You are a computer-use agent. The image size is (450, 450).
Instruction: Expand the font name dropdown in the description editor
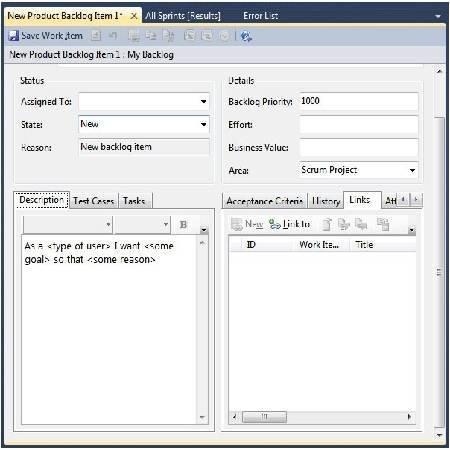click(108, 224)
